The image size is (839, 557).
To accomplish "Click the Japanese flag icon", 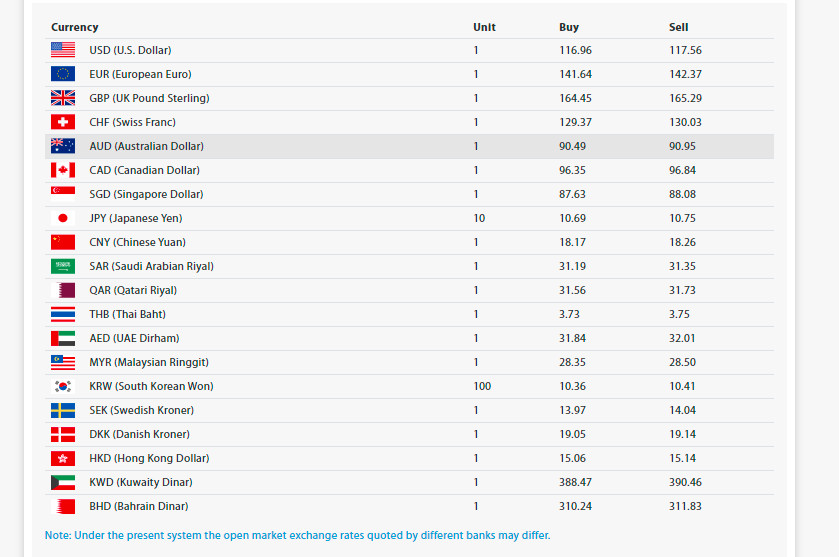I will (63, 218).
